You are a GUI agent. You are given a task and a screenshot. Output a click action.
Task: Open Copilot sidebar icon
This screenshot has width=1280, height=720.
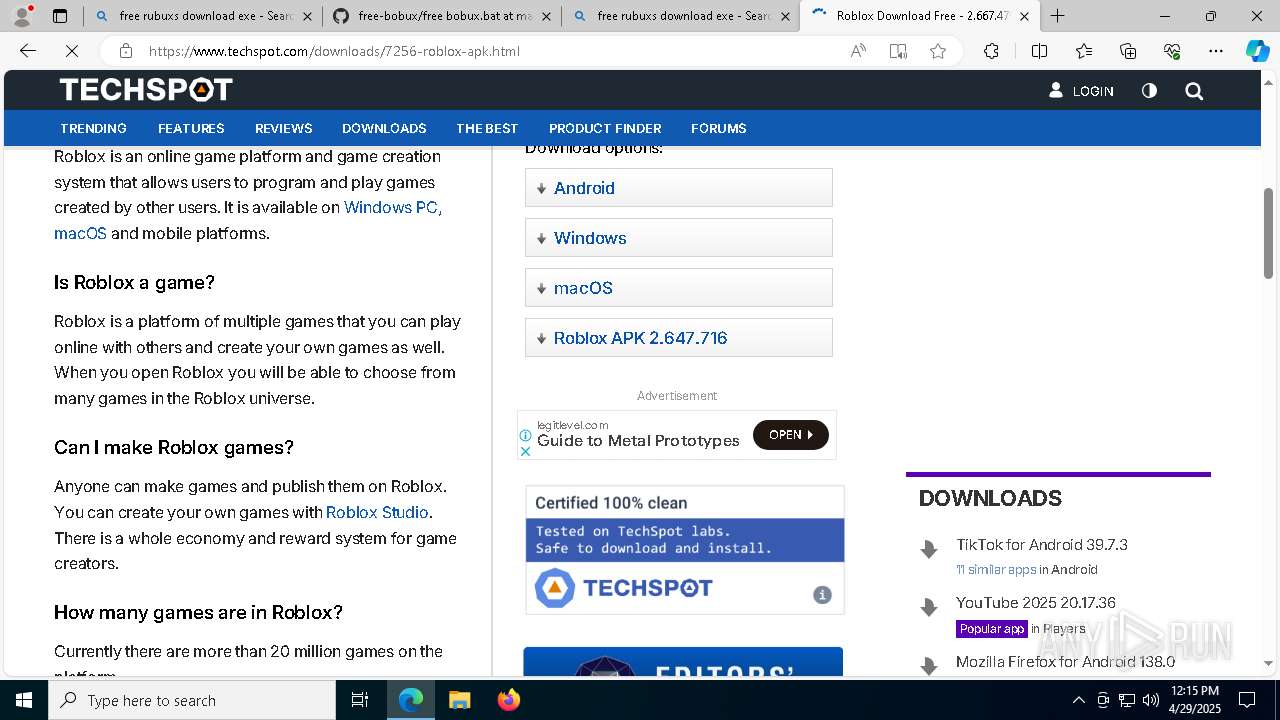(x=1257, y=51)
